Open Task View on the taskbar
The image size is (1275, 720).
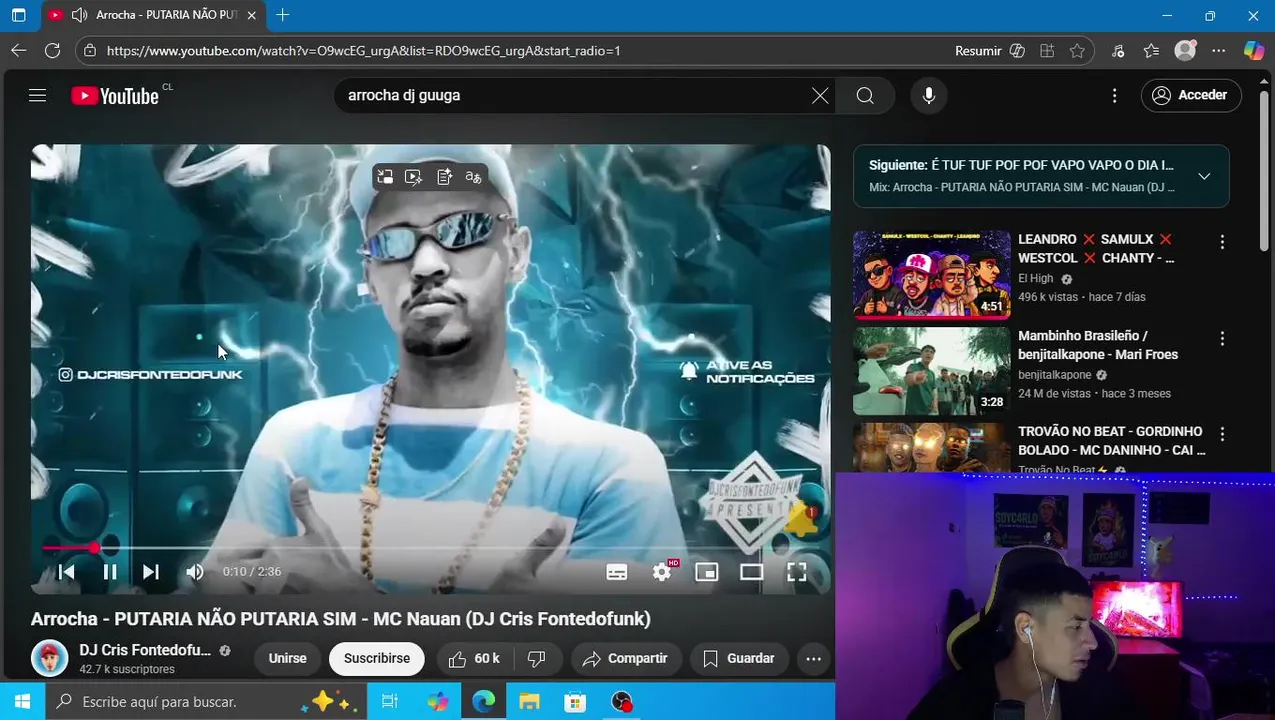[x=390, y=702]
